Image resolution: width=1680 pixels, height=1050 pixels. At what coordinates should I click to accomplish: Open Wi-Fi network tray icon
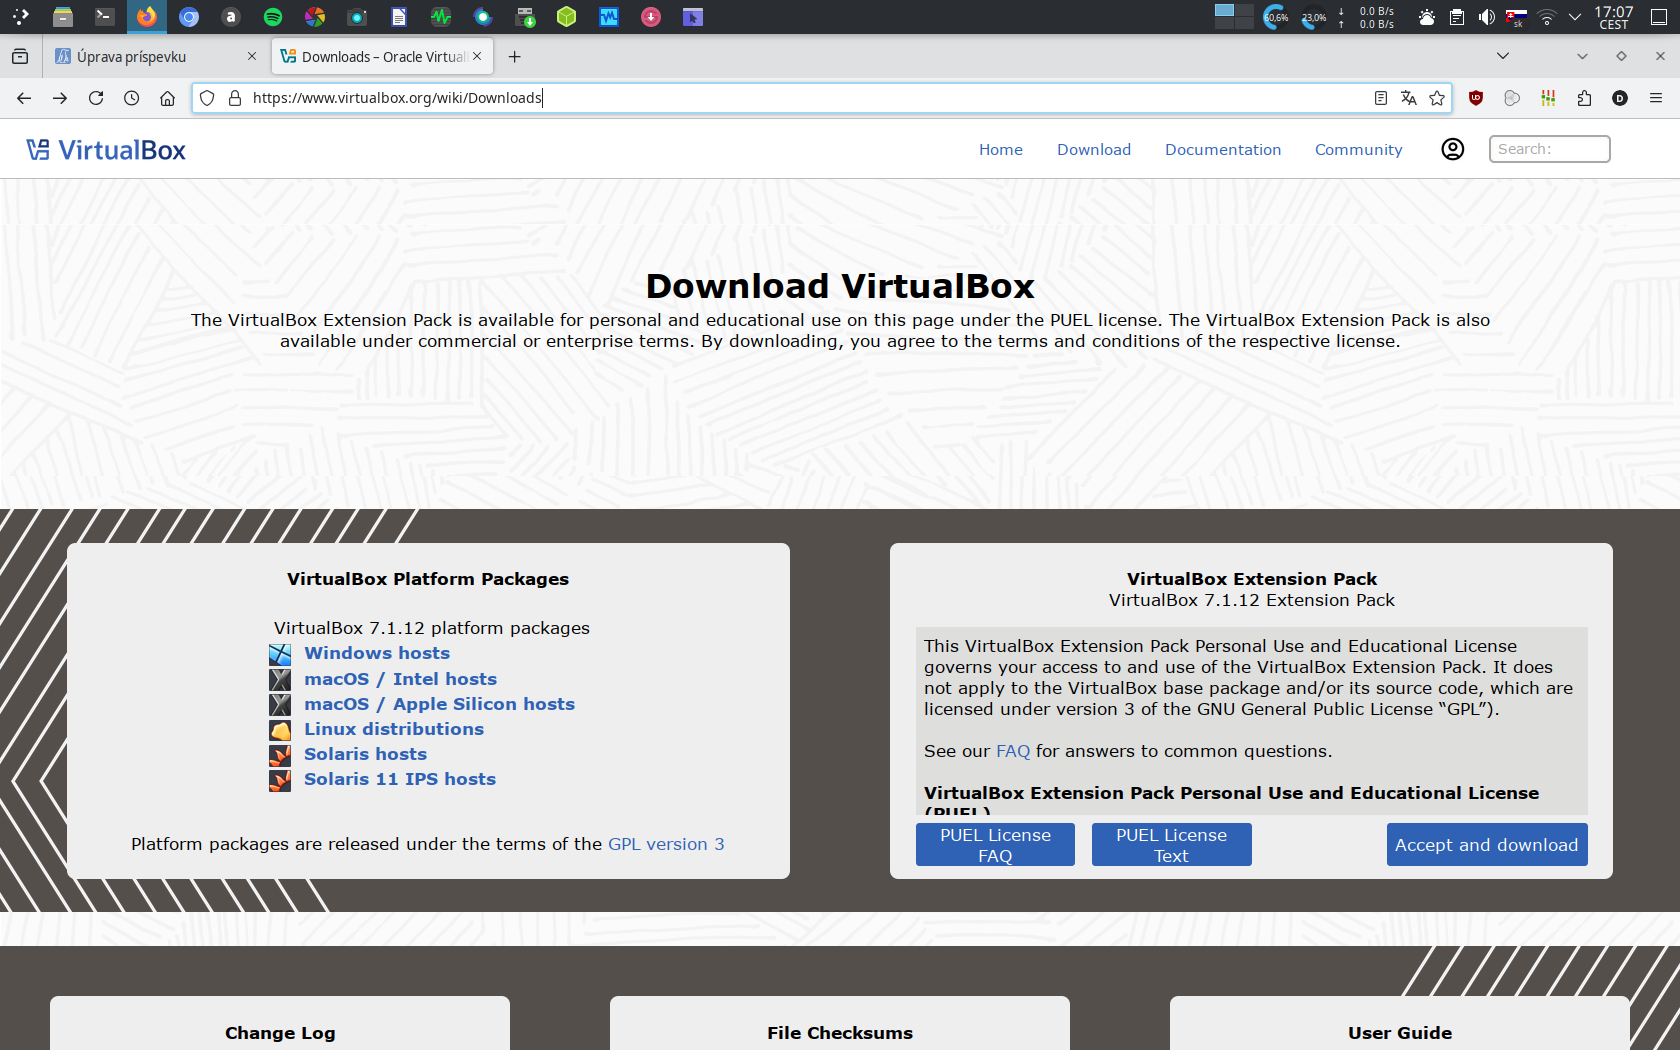1547,17
